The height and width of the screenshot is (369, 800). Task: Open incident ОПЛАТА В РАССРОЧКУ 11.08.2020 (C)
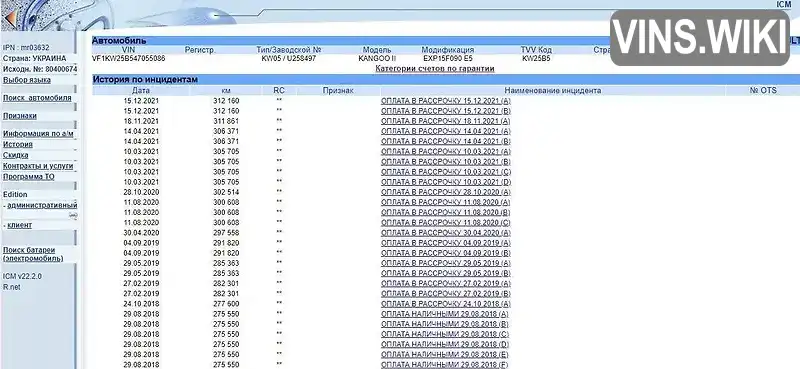(x=445, y=223)
